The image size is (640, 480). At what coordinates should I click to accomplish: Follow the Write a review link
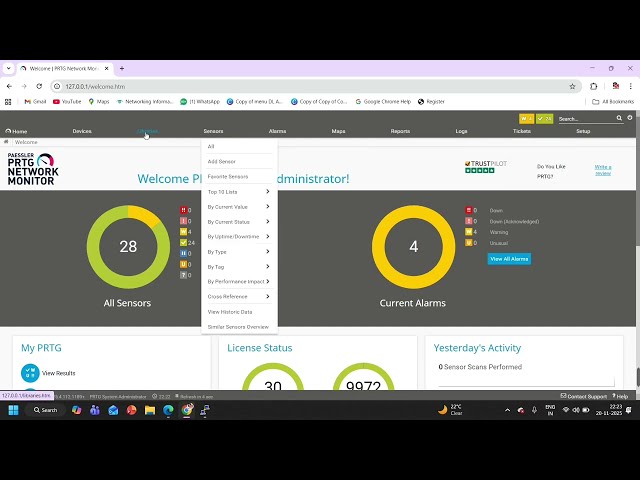pos(603,170)
